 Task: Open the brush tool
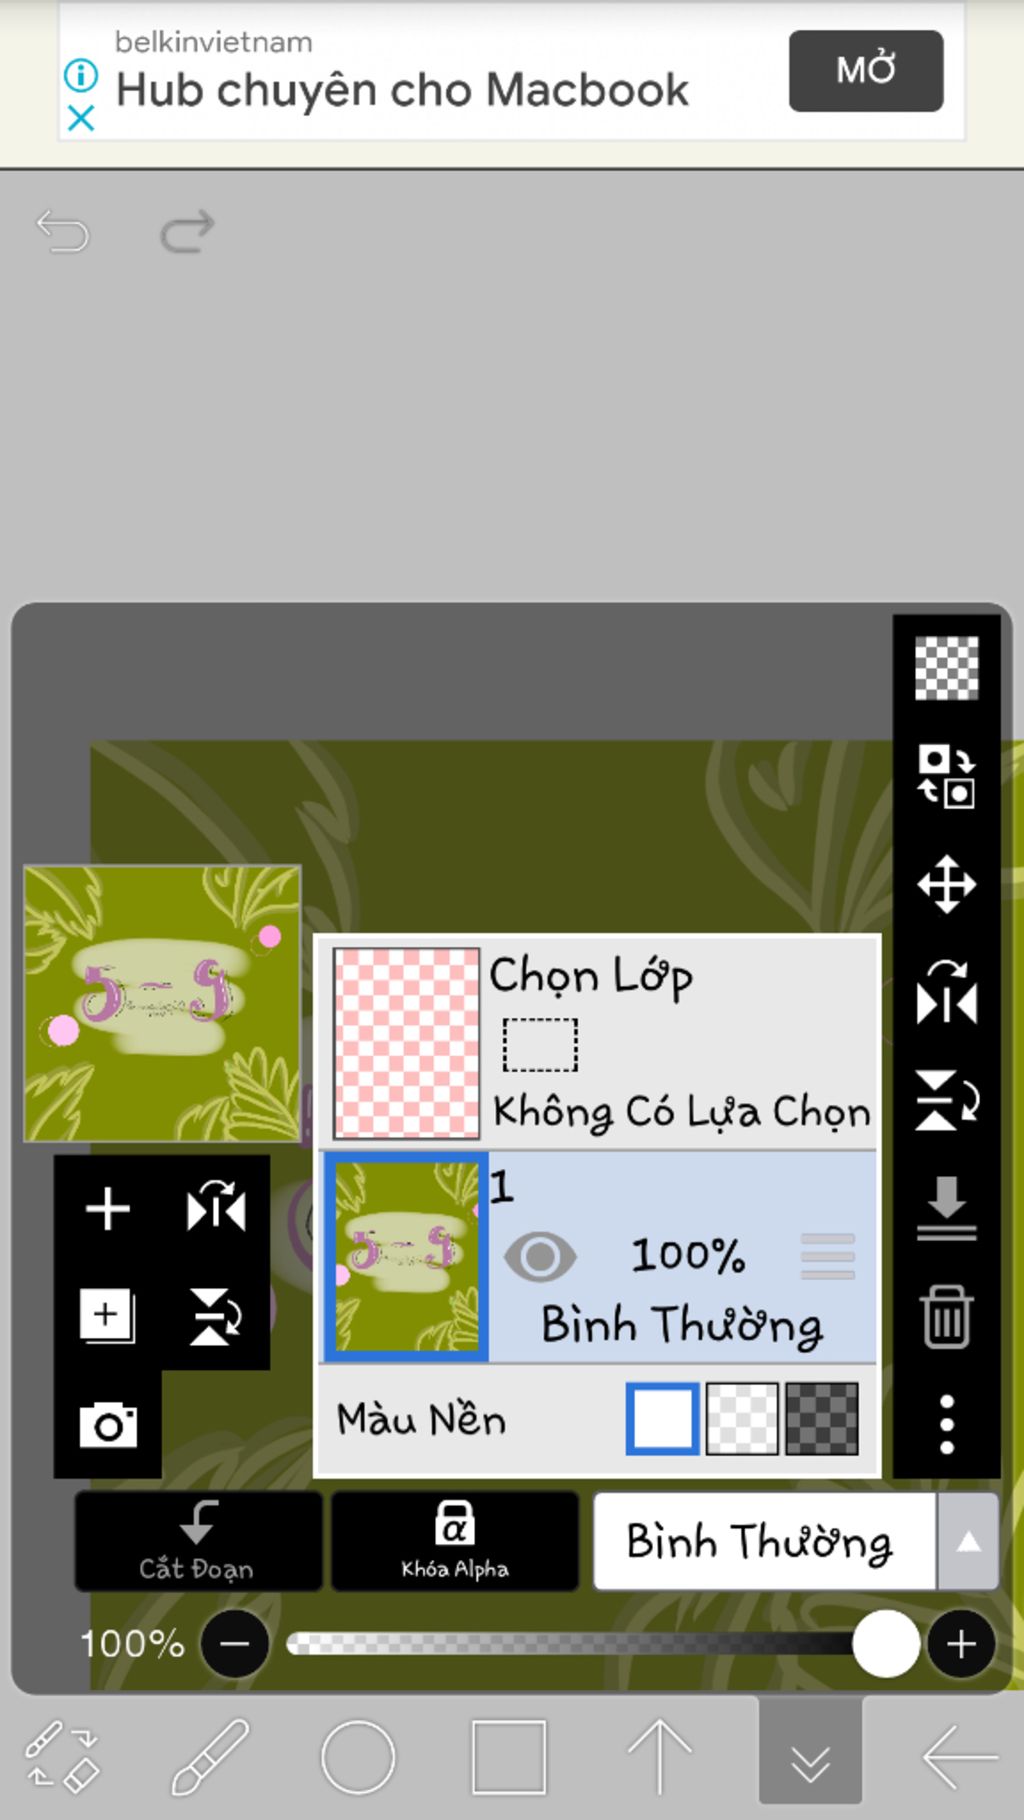(210, 1756)
